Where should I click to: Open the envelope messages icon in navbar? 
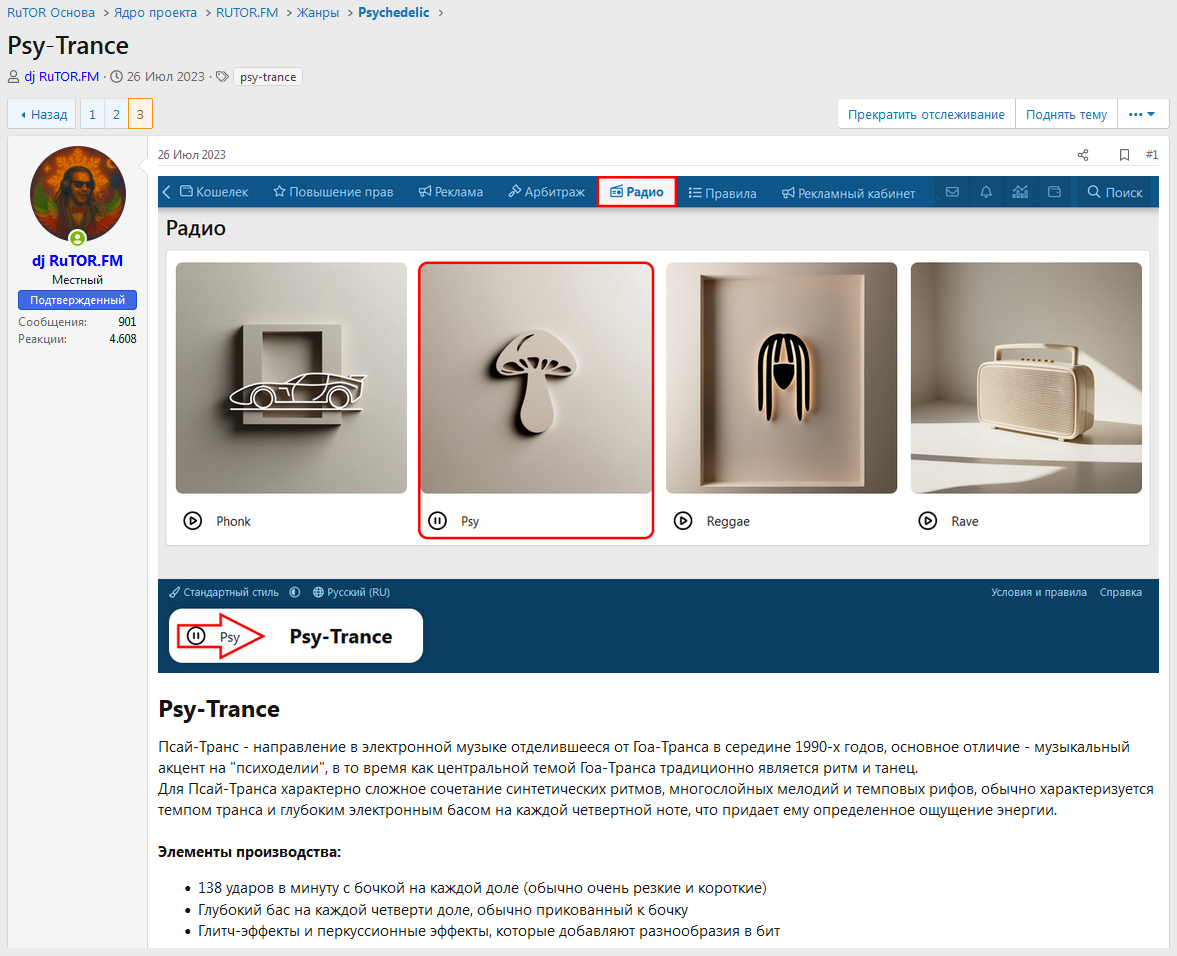click(x=952, y=192)
